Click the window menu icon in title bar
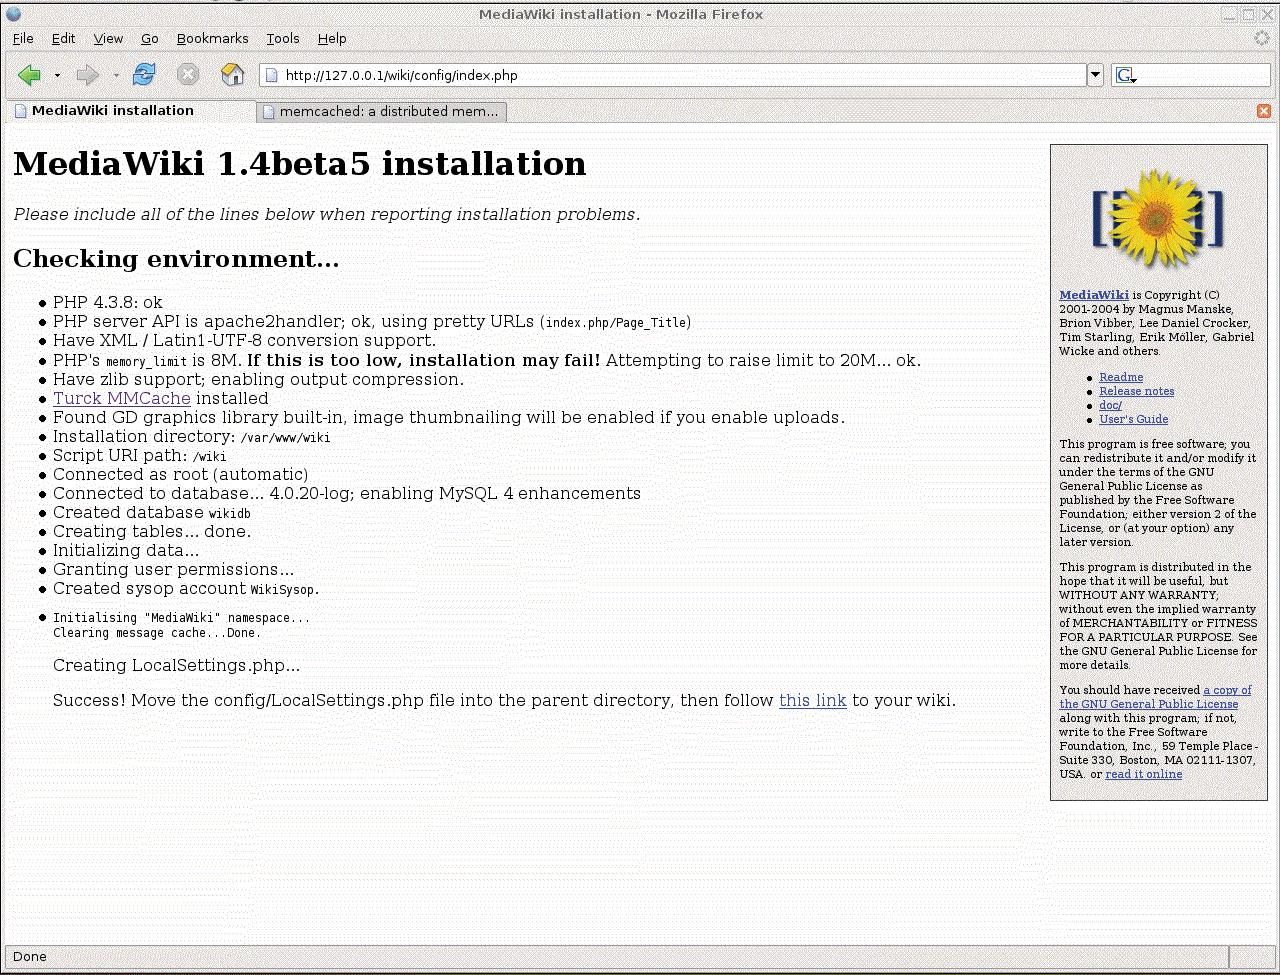 click(x=13, y=13)
